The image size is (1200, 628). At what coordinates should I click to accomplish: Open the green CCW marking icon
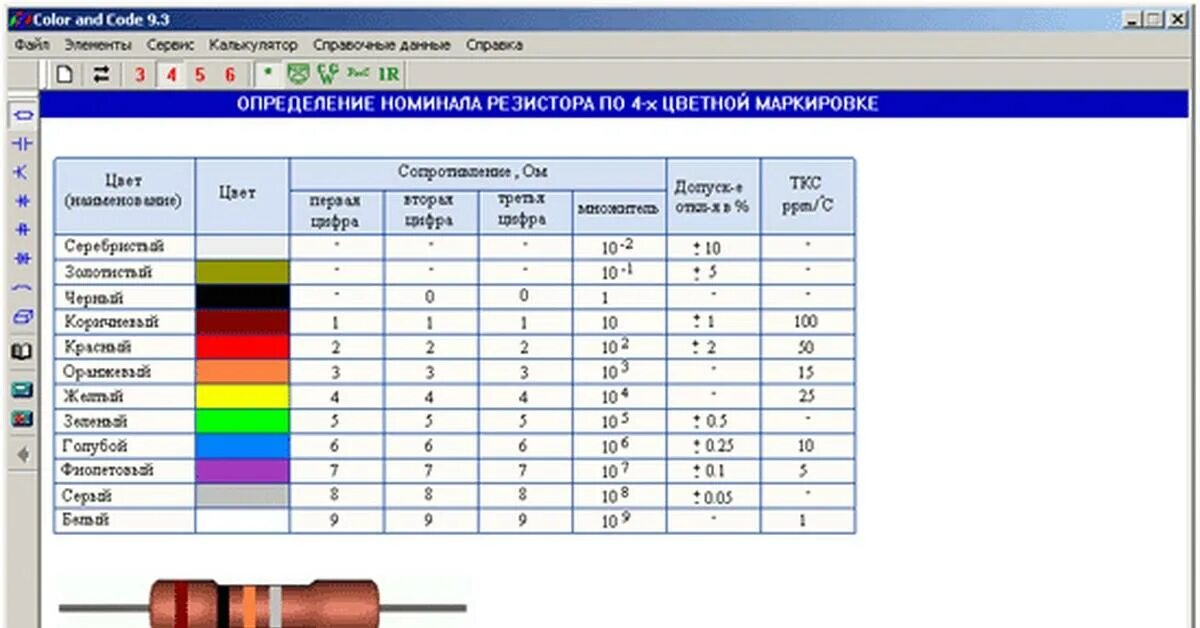[328, 73]
